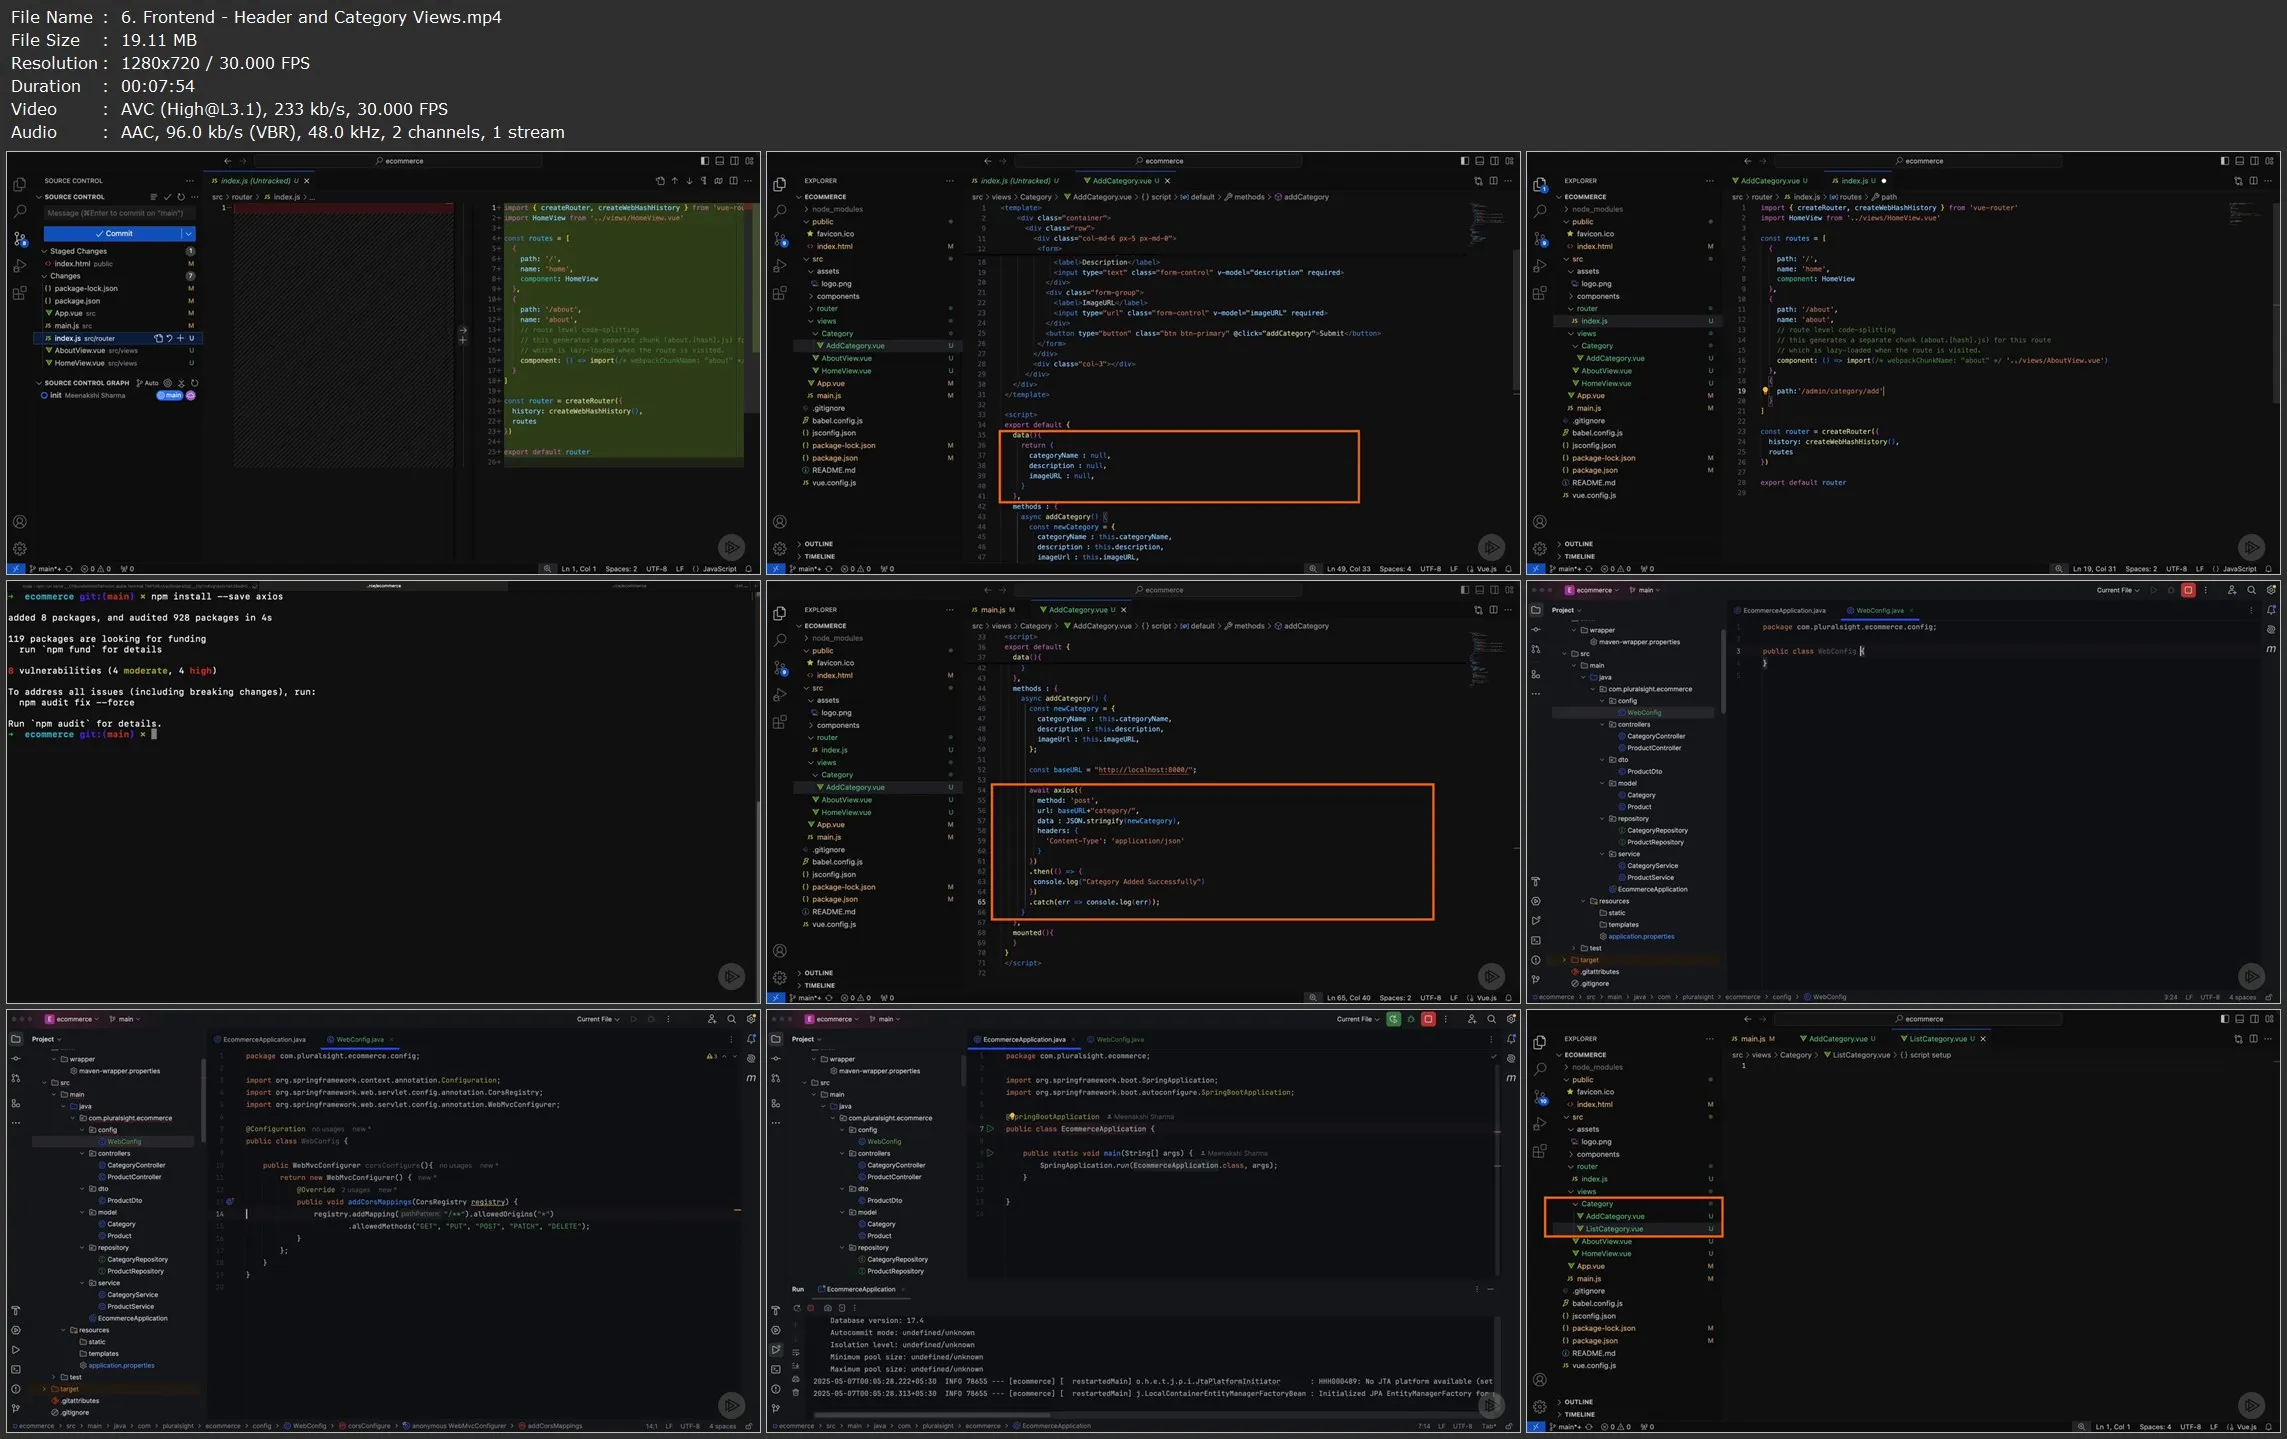The image size is (2287, 1439).
Task: Expand OUTLINE section in data() highlight frame
Action: [818, 544]
